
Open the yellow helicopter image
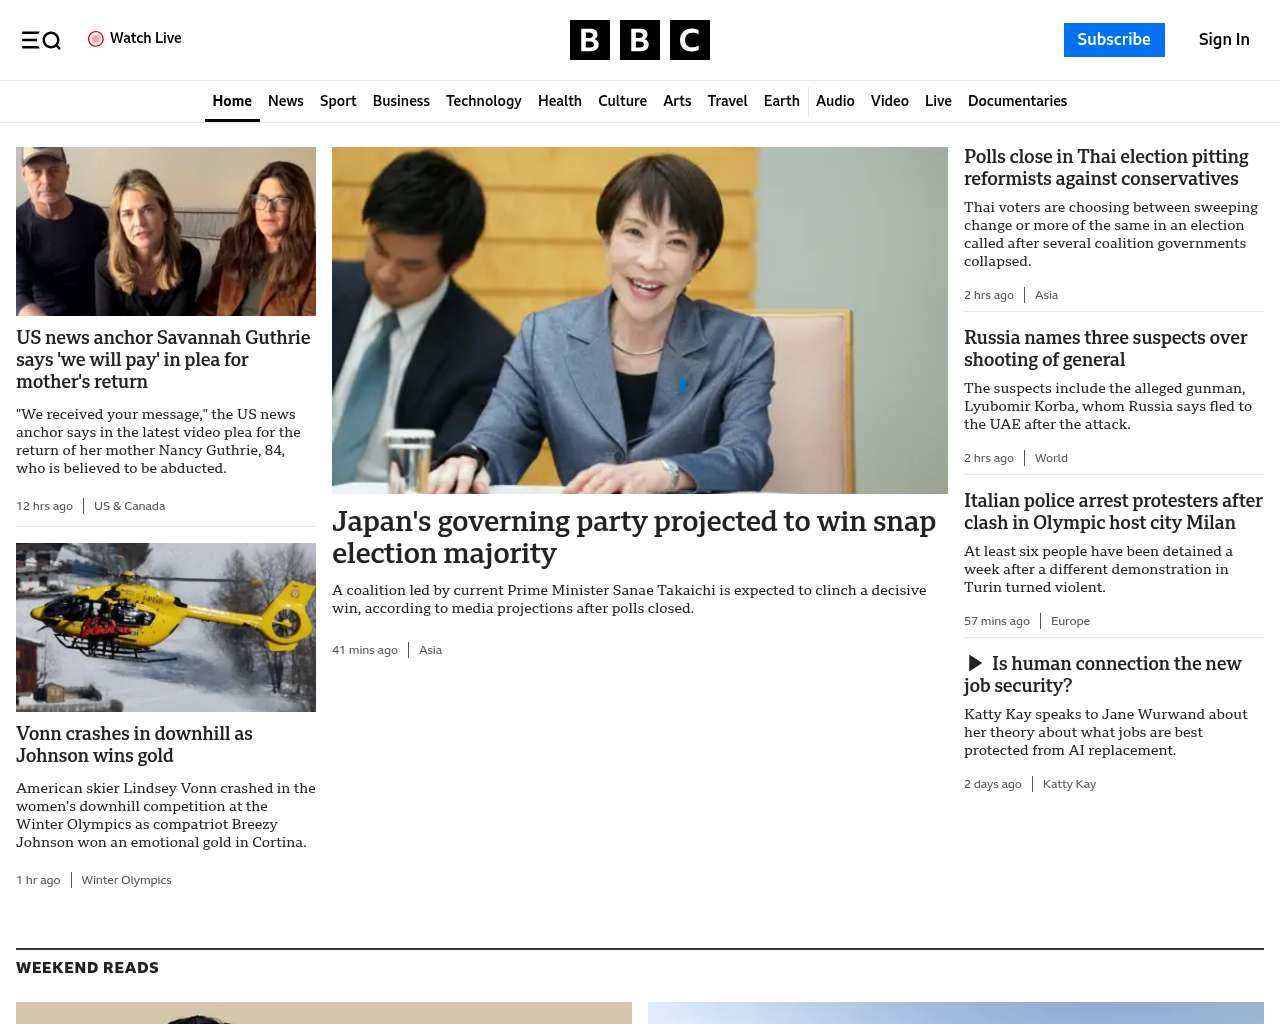[x=166, y=627]
